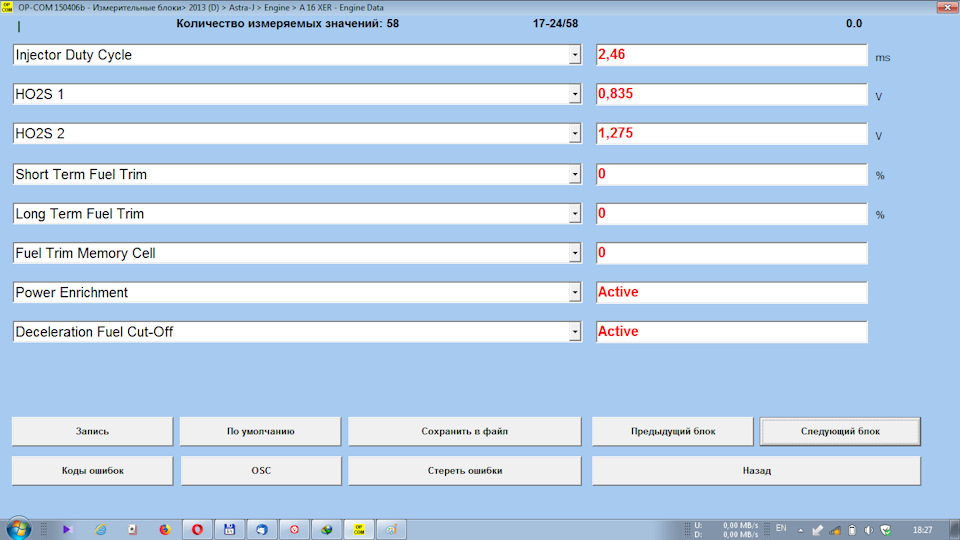Viewport: 960px width, 540px height.
Task: Click Стереть ошибки button
Action: click(x=465, y=471)
